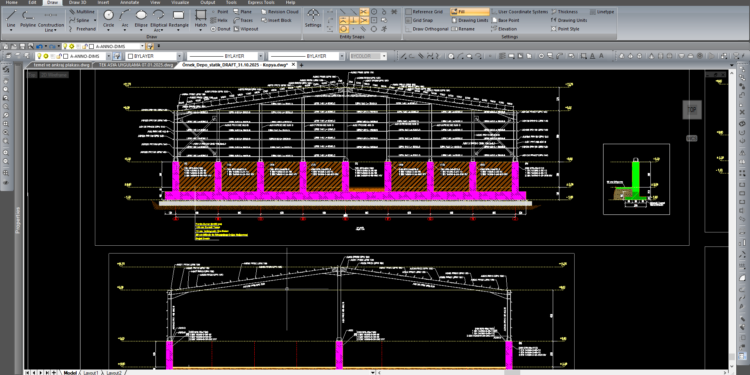750x375 pixels.
Task: Activate the Freehand sketch tool
Action: click(82, 29)
